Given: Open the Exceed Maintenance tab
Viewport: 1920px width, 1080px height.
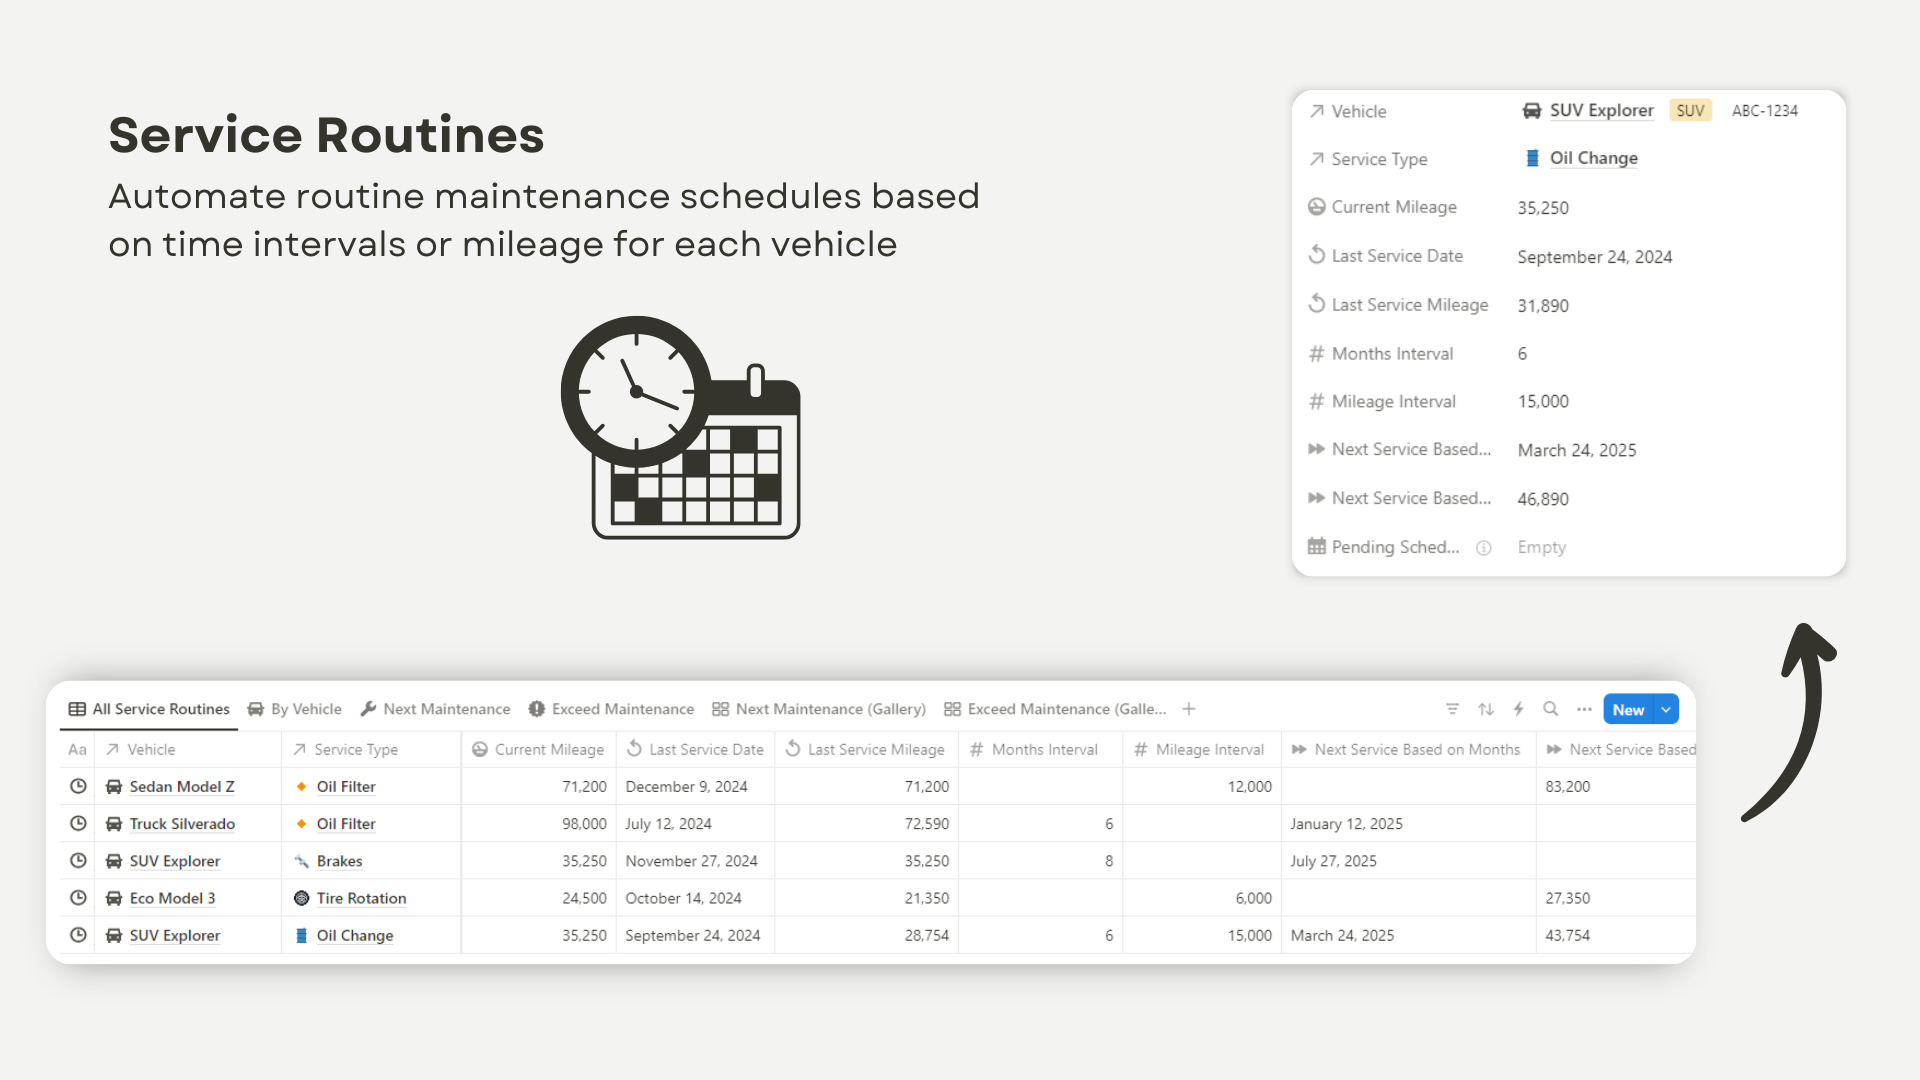Looking at the screenshot, I should (x=611, y=709).
